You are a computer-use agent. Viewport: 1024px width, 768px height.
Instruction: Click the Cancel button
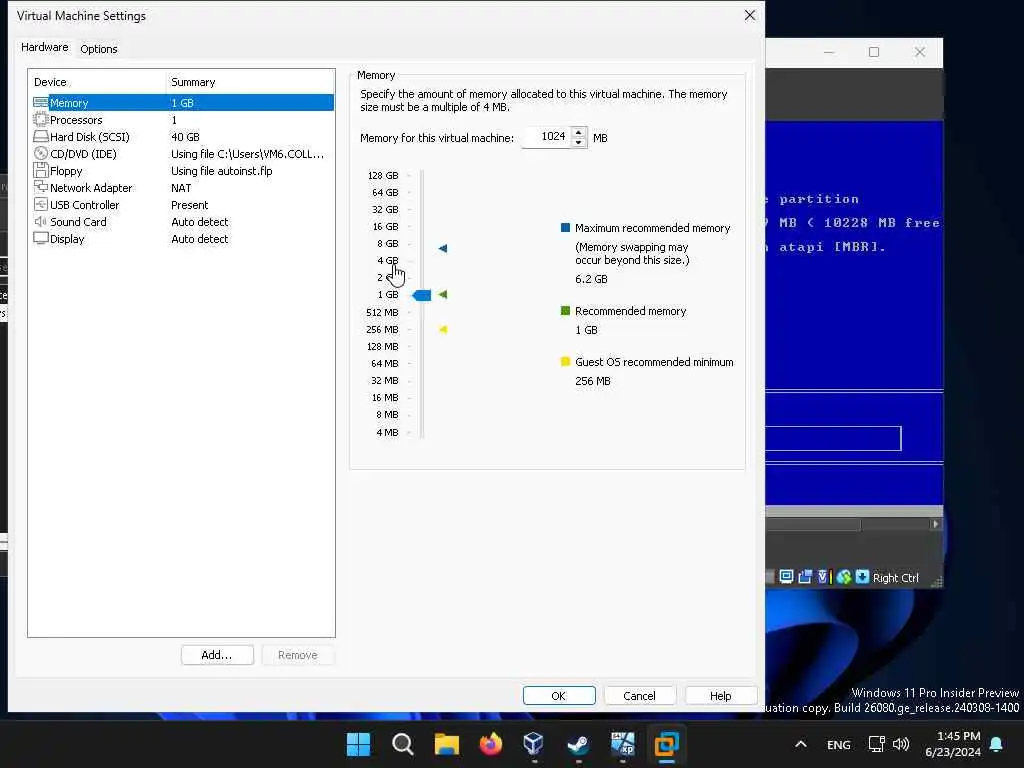pyautogui.click(x=639, y=696)
